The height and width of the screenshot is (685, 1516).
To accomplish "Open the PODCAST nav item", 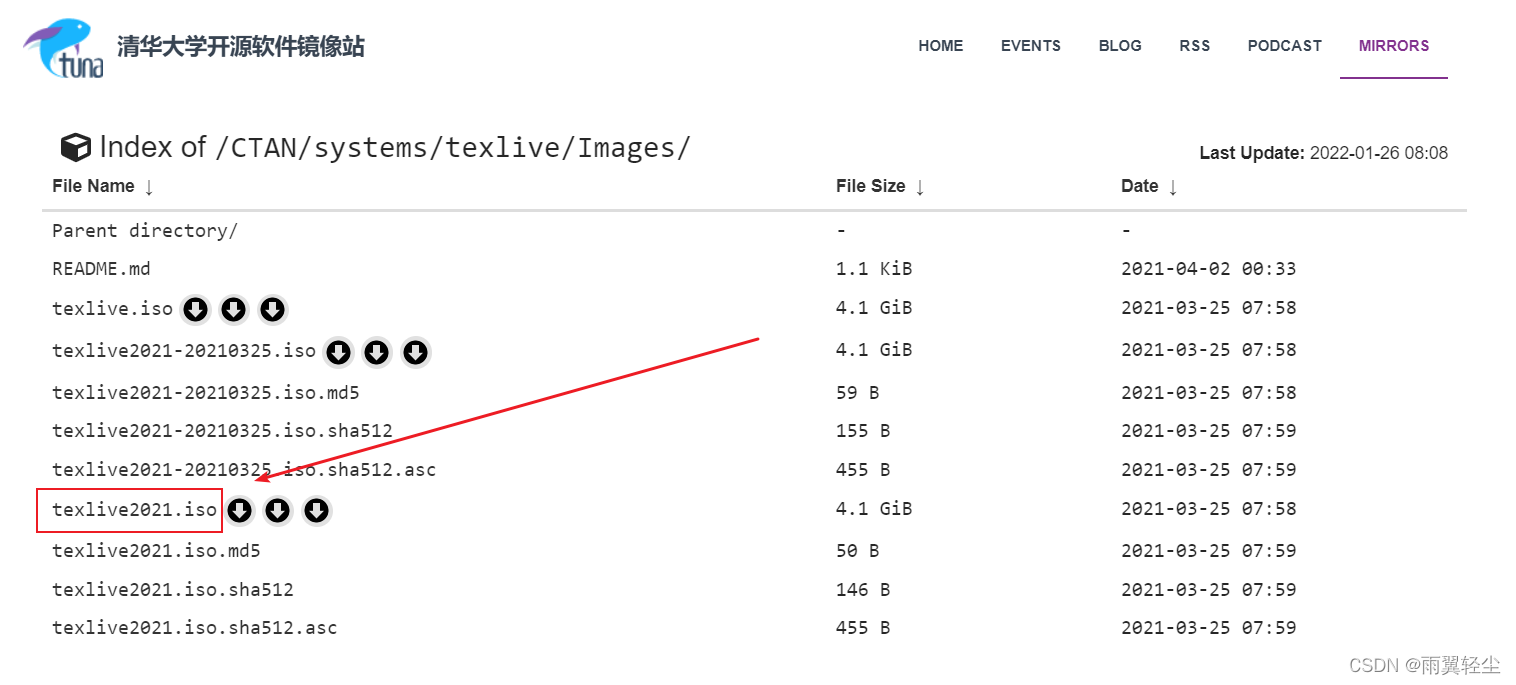I will point(1285,46).
